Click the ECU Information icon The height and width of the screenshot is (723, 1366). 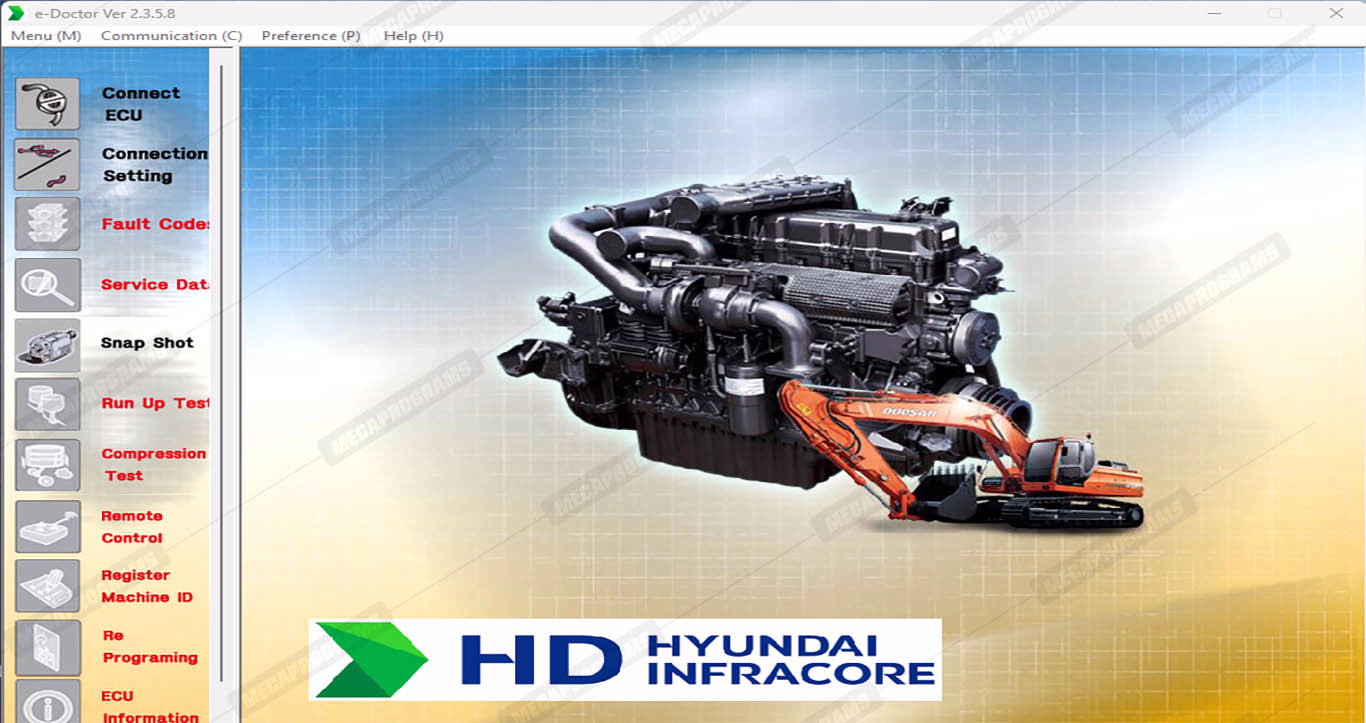point(47,702)
